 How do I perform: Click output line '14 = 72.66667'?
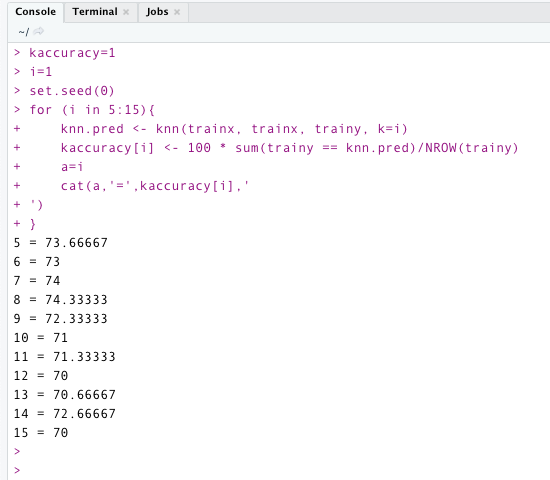pos(65,414)
